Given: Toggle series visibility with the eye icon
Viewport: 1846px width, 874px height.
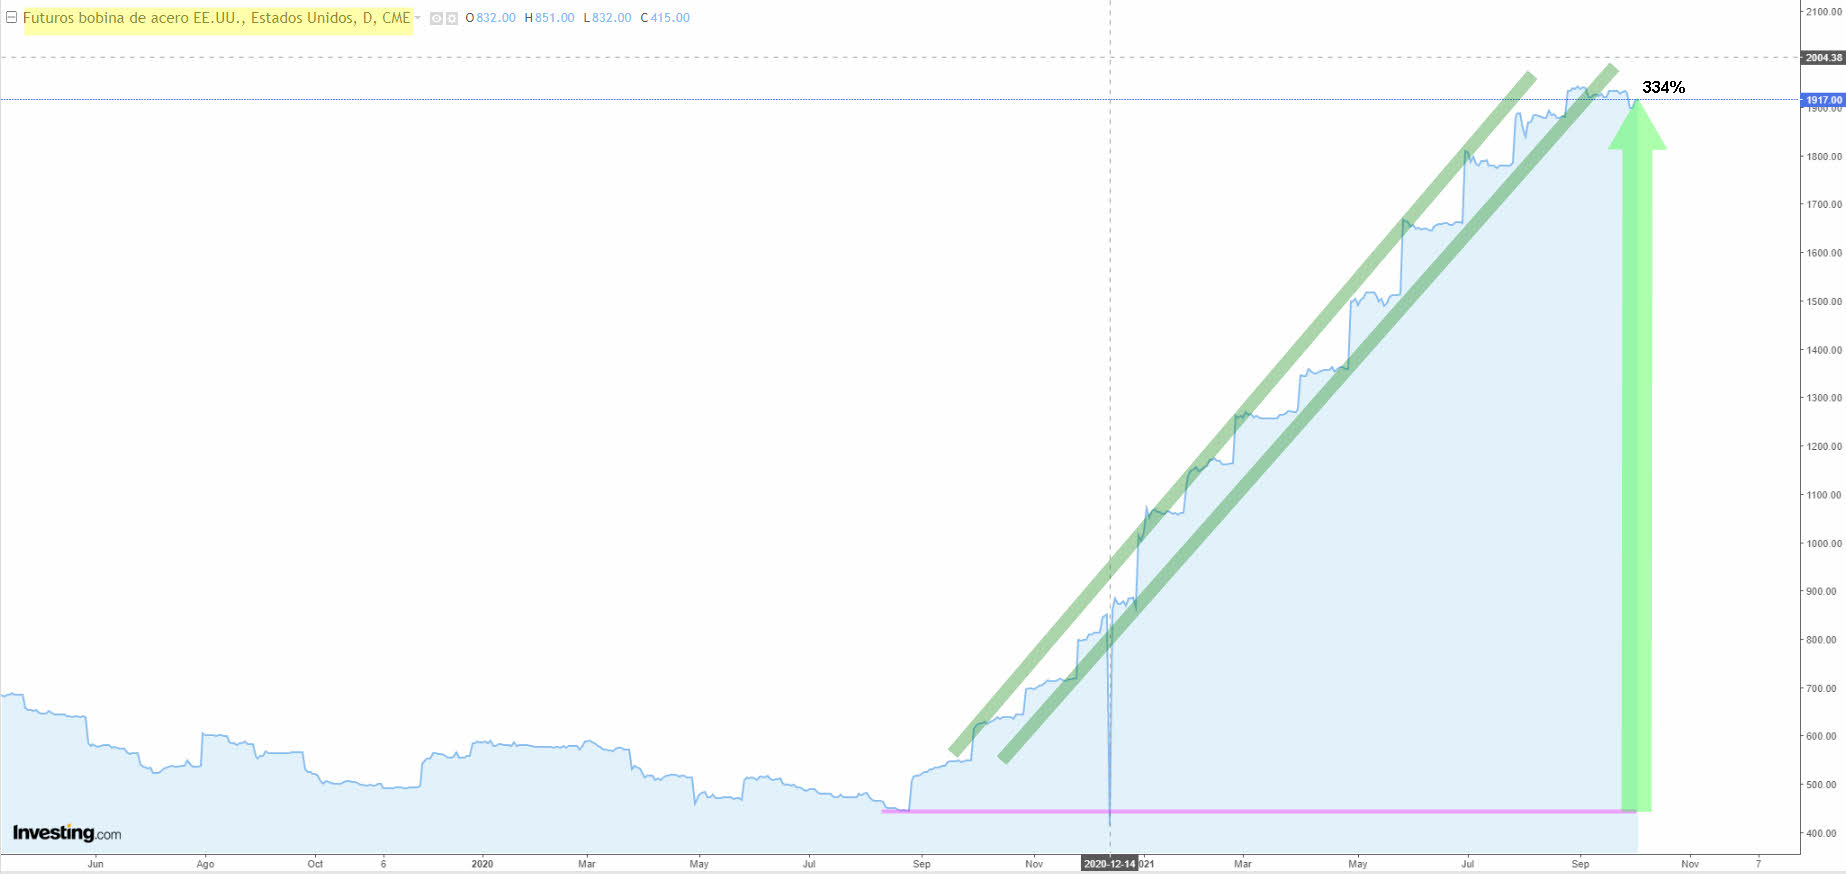Looking at the screenshot, I should [x=437, y=18].
